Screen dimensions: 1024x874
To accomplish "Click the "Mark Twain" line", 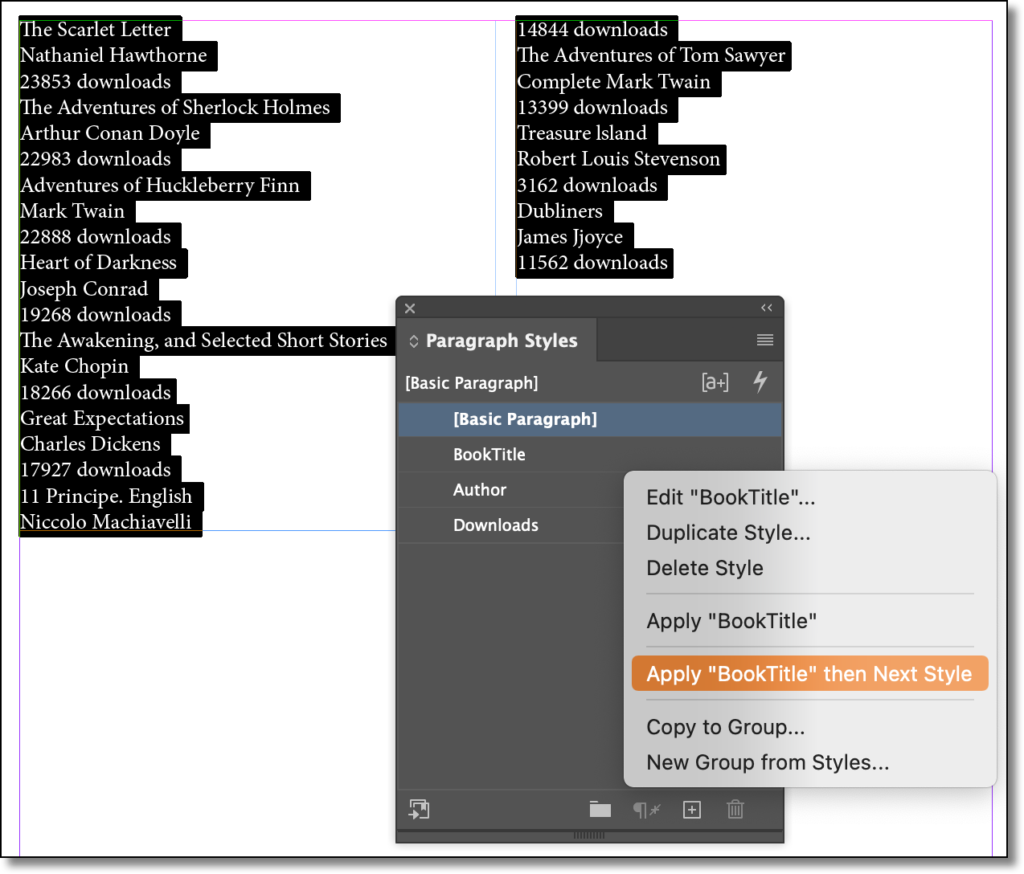I will tap(72, 211).
